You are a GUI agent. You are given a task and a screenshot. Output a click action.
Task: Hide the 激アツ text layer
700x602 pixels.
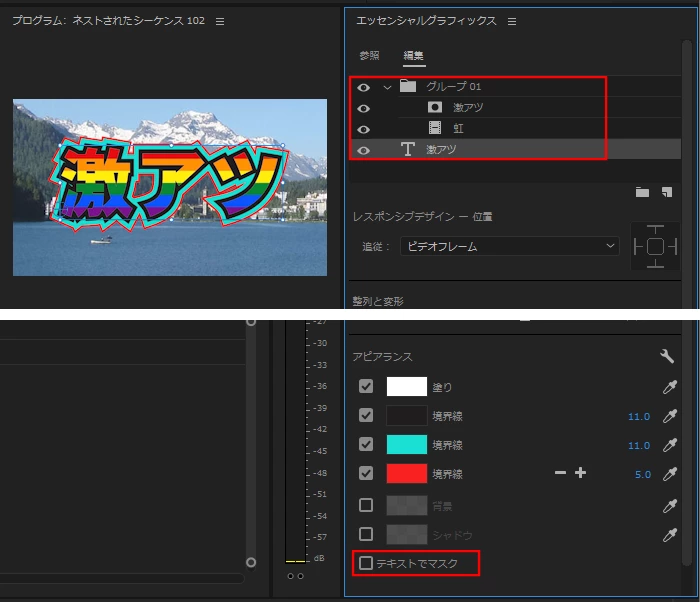[363, 150]
